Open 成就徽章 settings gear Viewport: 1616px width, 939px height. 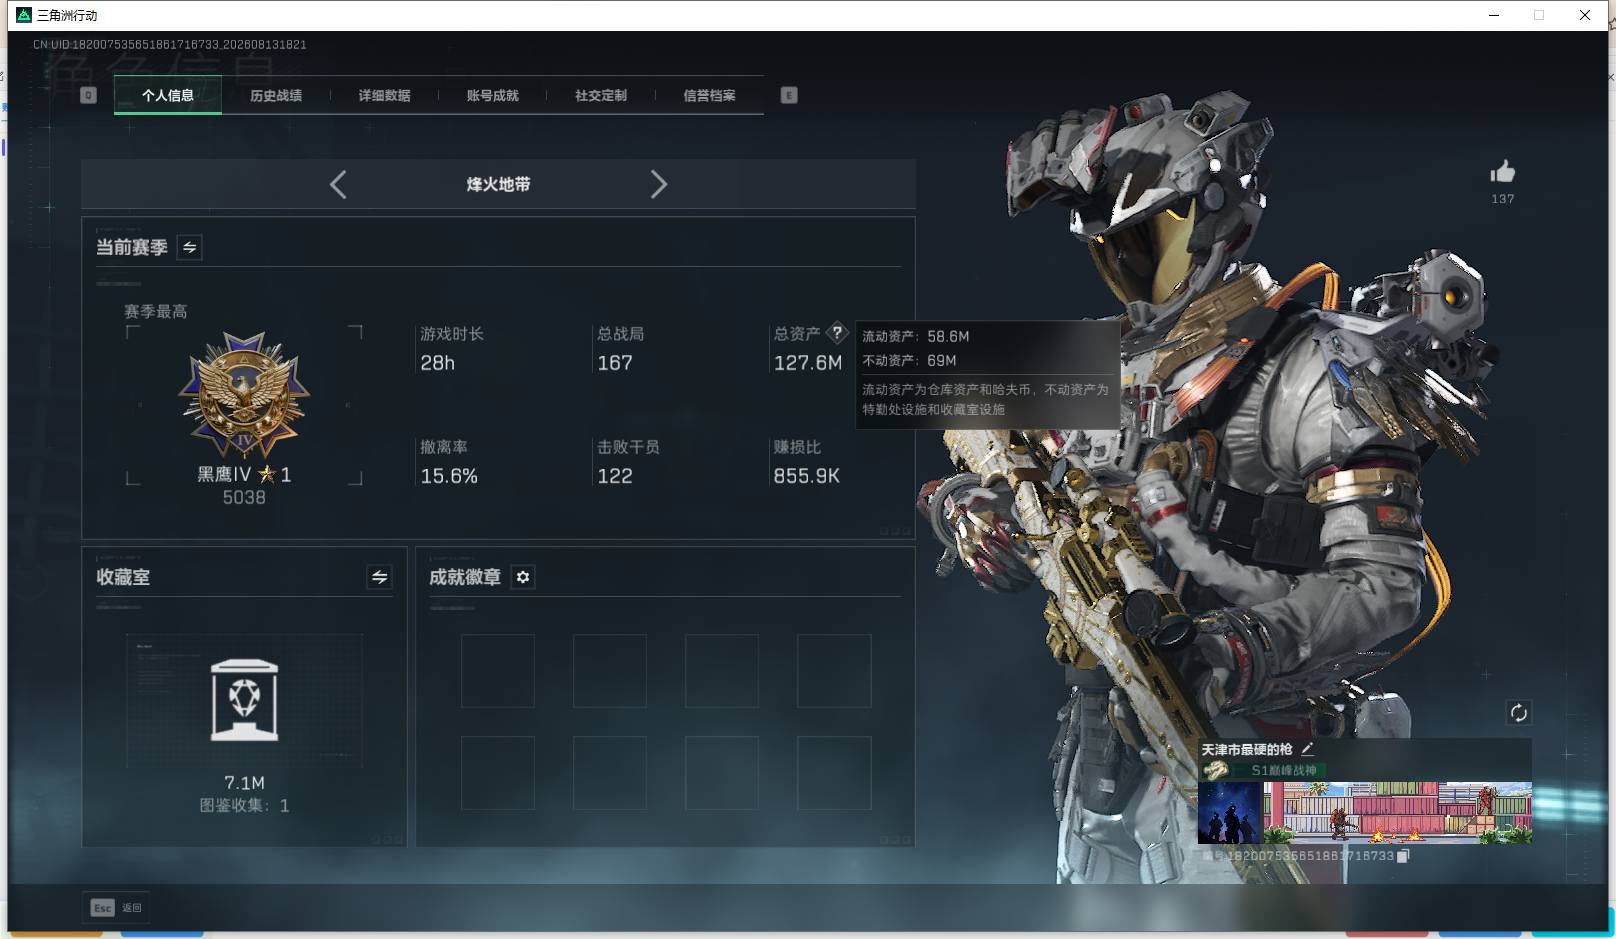(523, 577)
